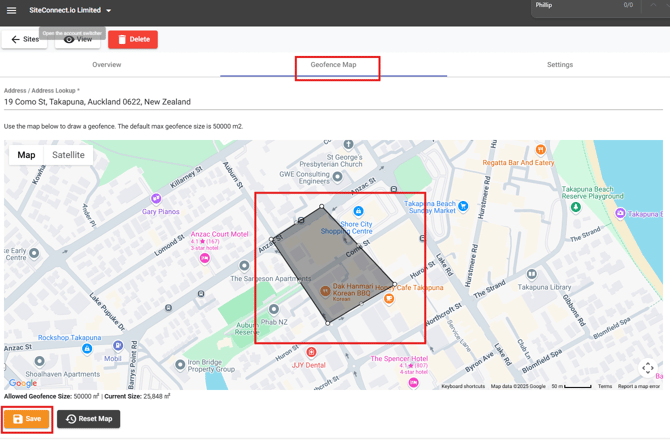Select the Geofence Map tab
Screen dimensions: 670x440
click(x=333, y=65)
